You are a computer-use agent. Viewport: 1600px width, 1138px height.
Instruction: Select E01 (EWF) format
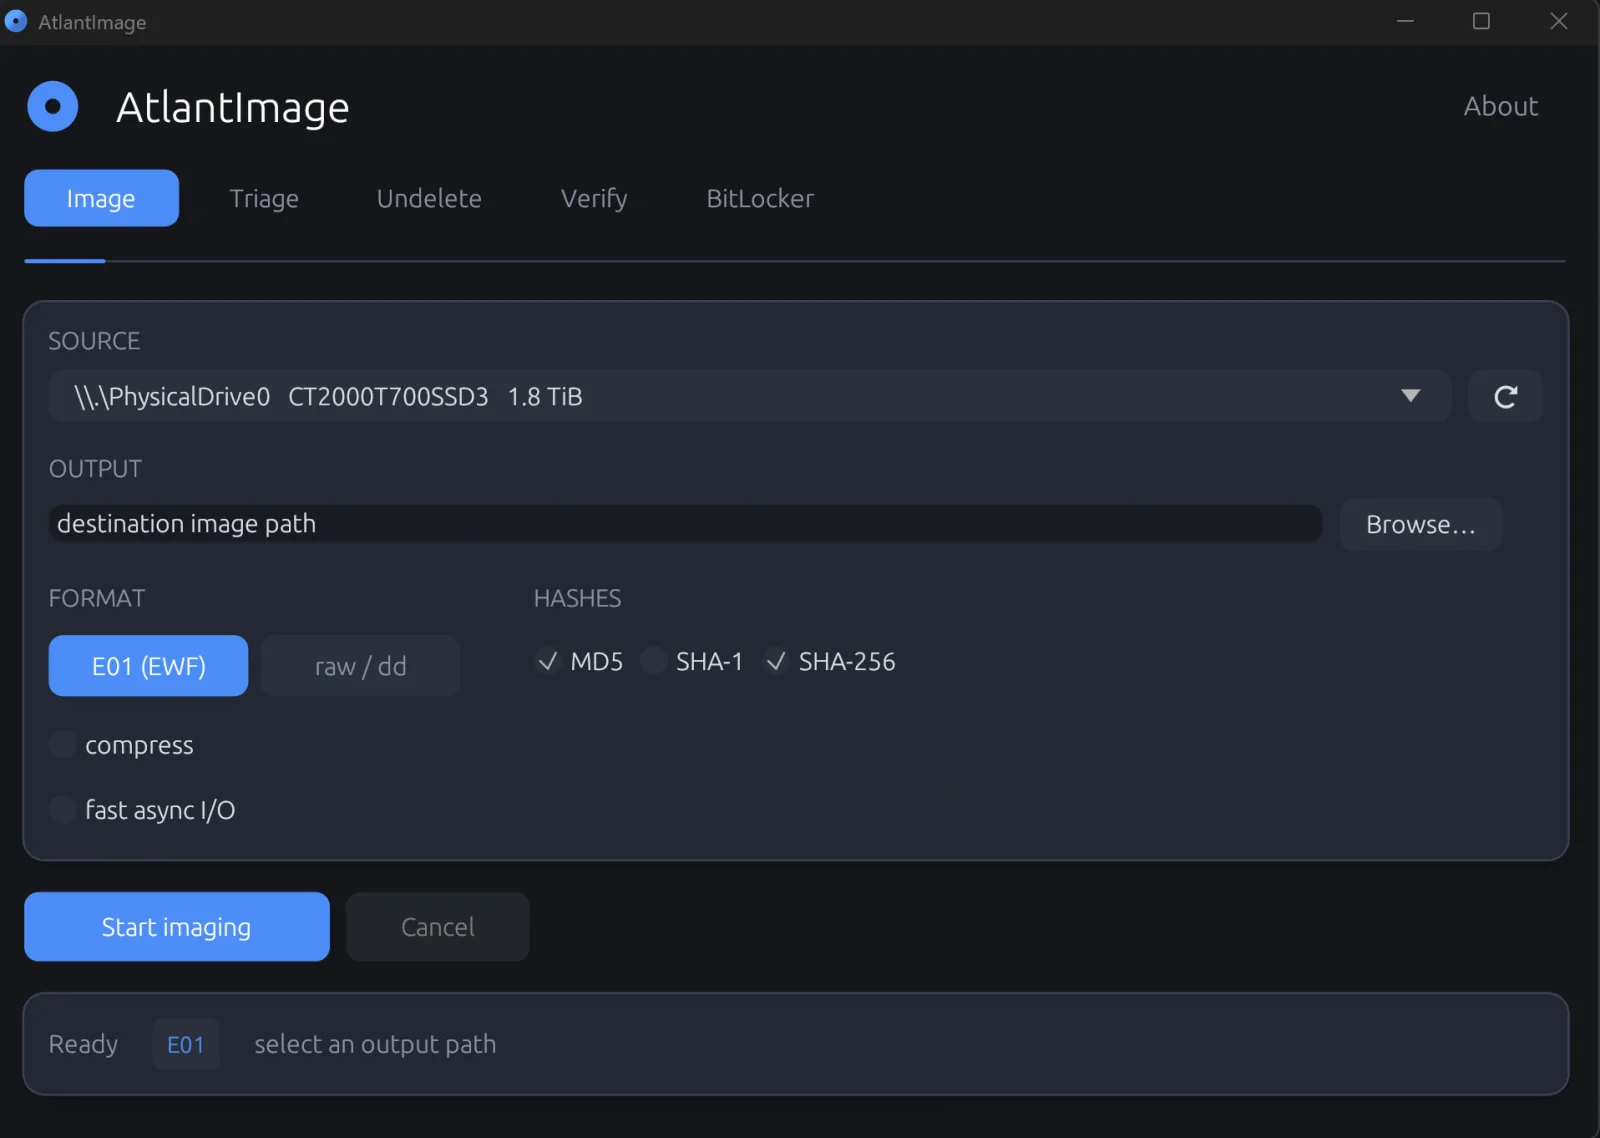[x=148, y=666]
